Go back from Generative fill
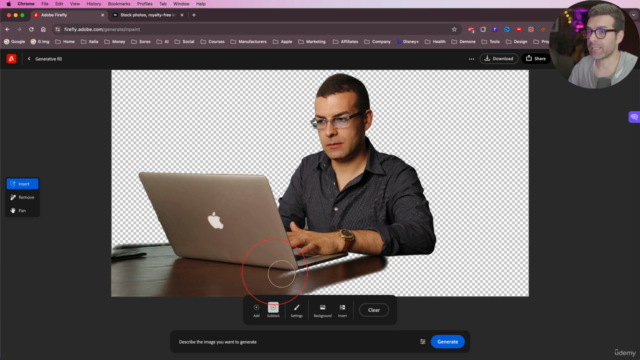The width and height of the screenshot is (640, 360). (x=29, y=59)
